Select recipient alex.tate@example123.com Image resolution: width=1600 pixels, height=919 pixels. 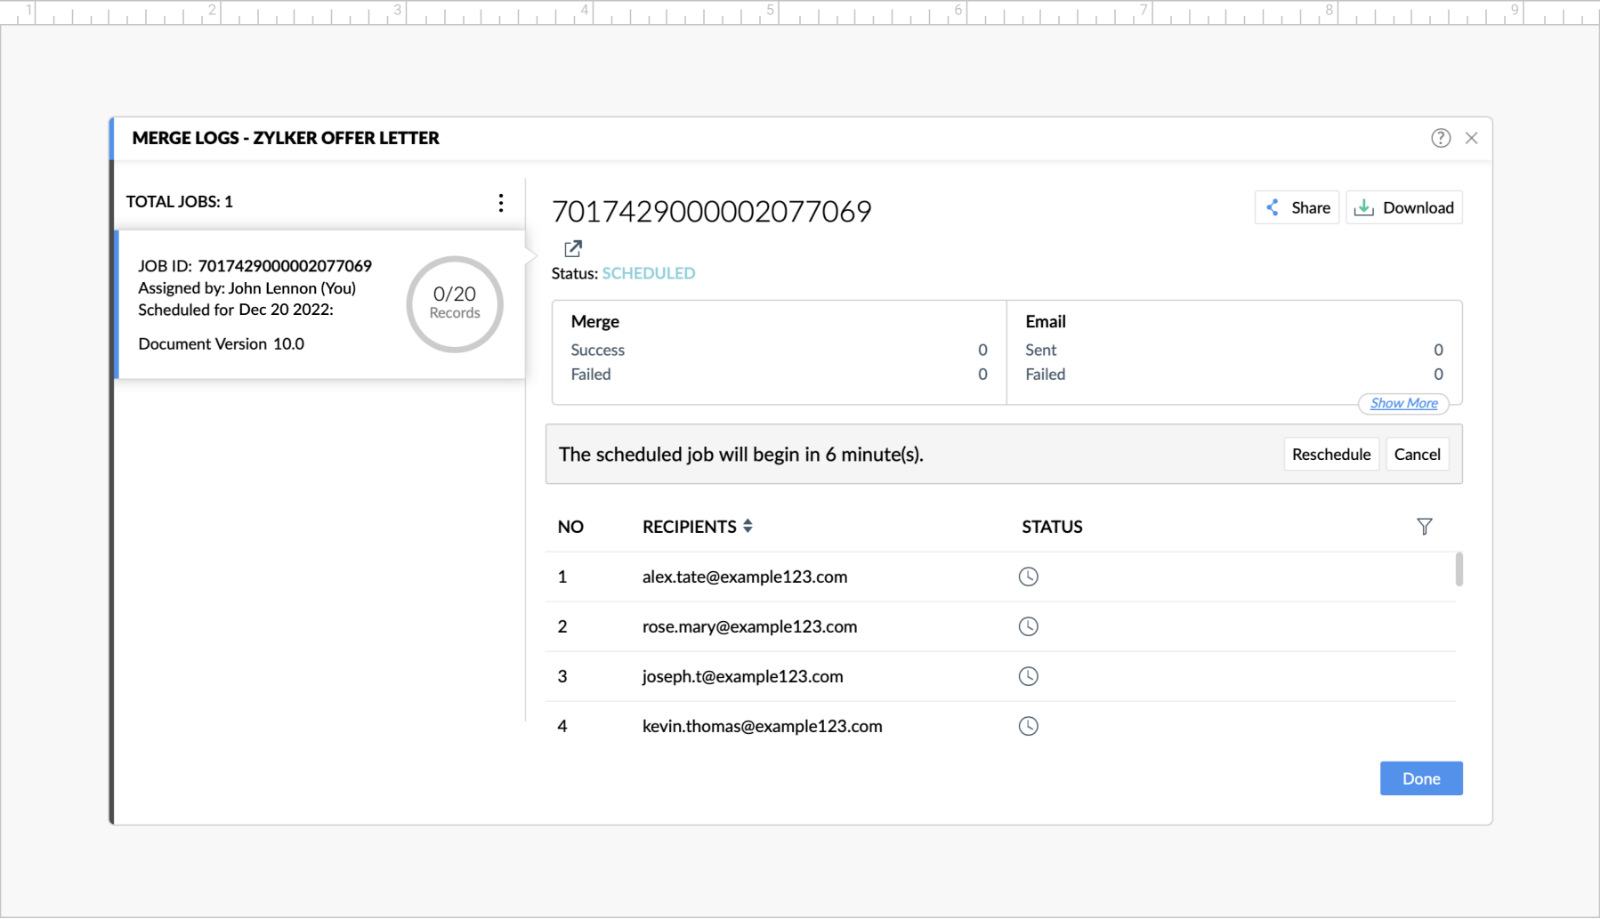744,577
